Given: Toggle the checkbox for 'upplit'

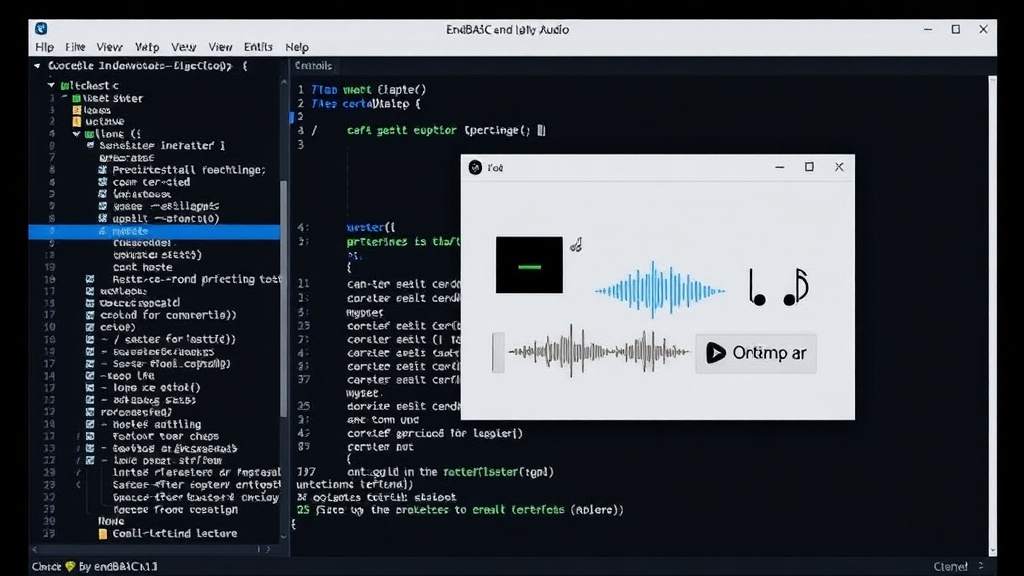Looking at the screenshot, I should (103, 218).
